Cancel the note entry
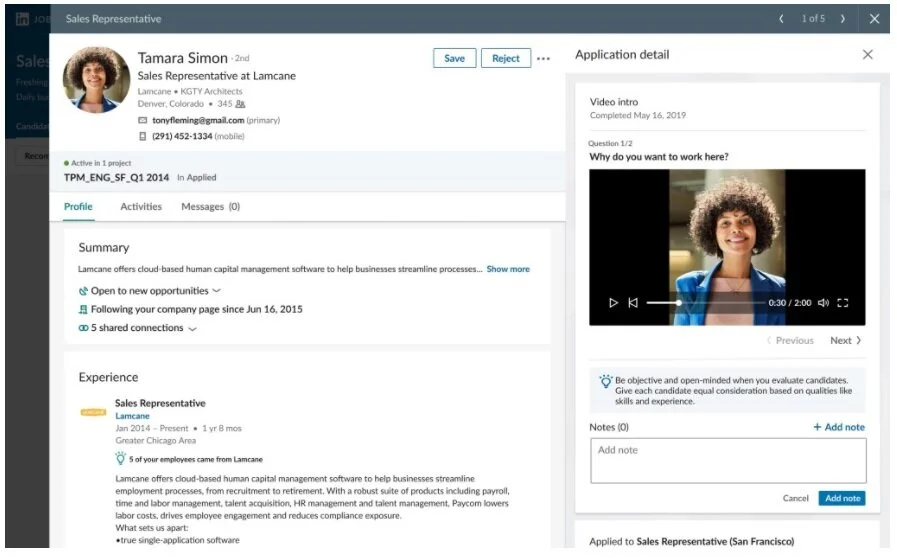The width and height of the screenshot is (897, 558). [795, 498]
